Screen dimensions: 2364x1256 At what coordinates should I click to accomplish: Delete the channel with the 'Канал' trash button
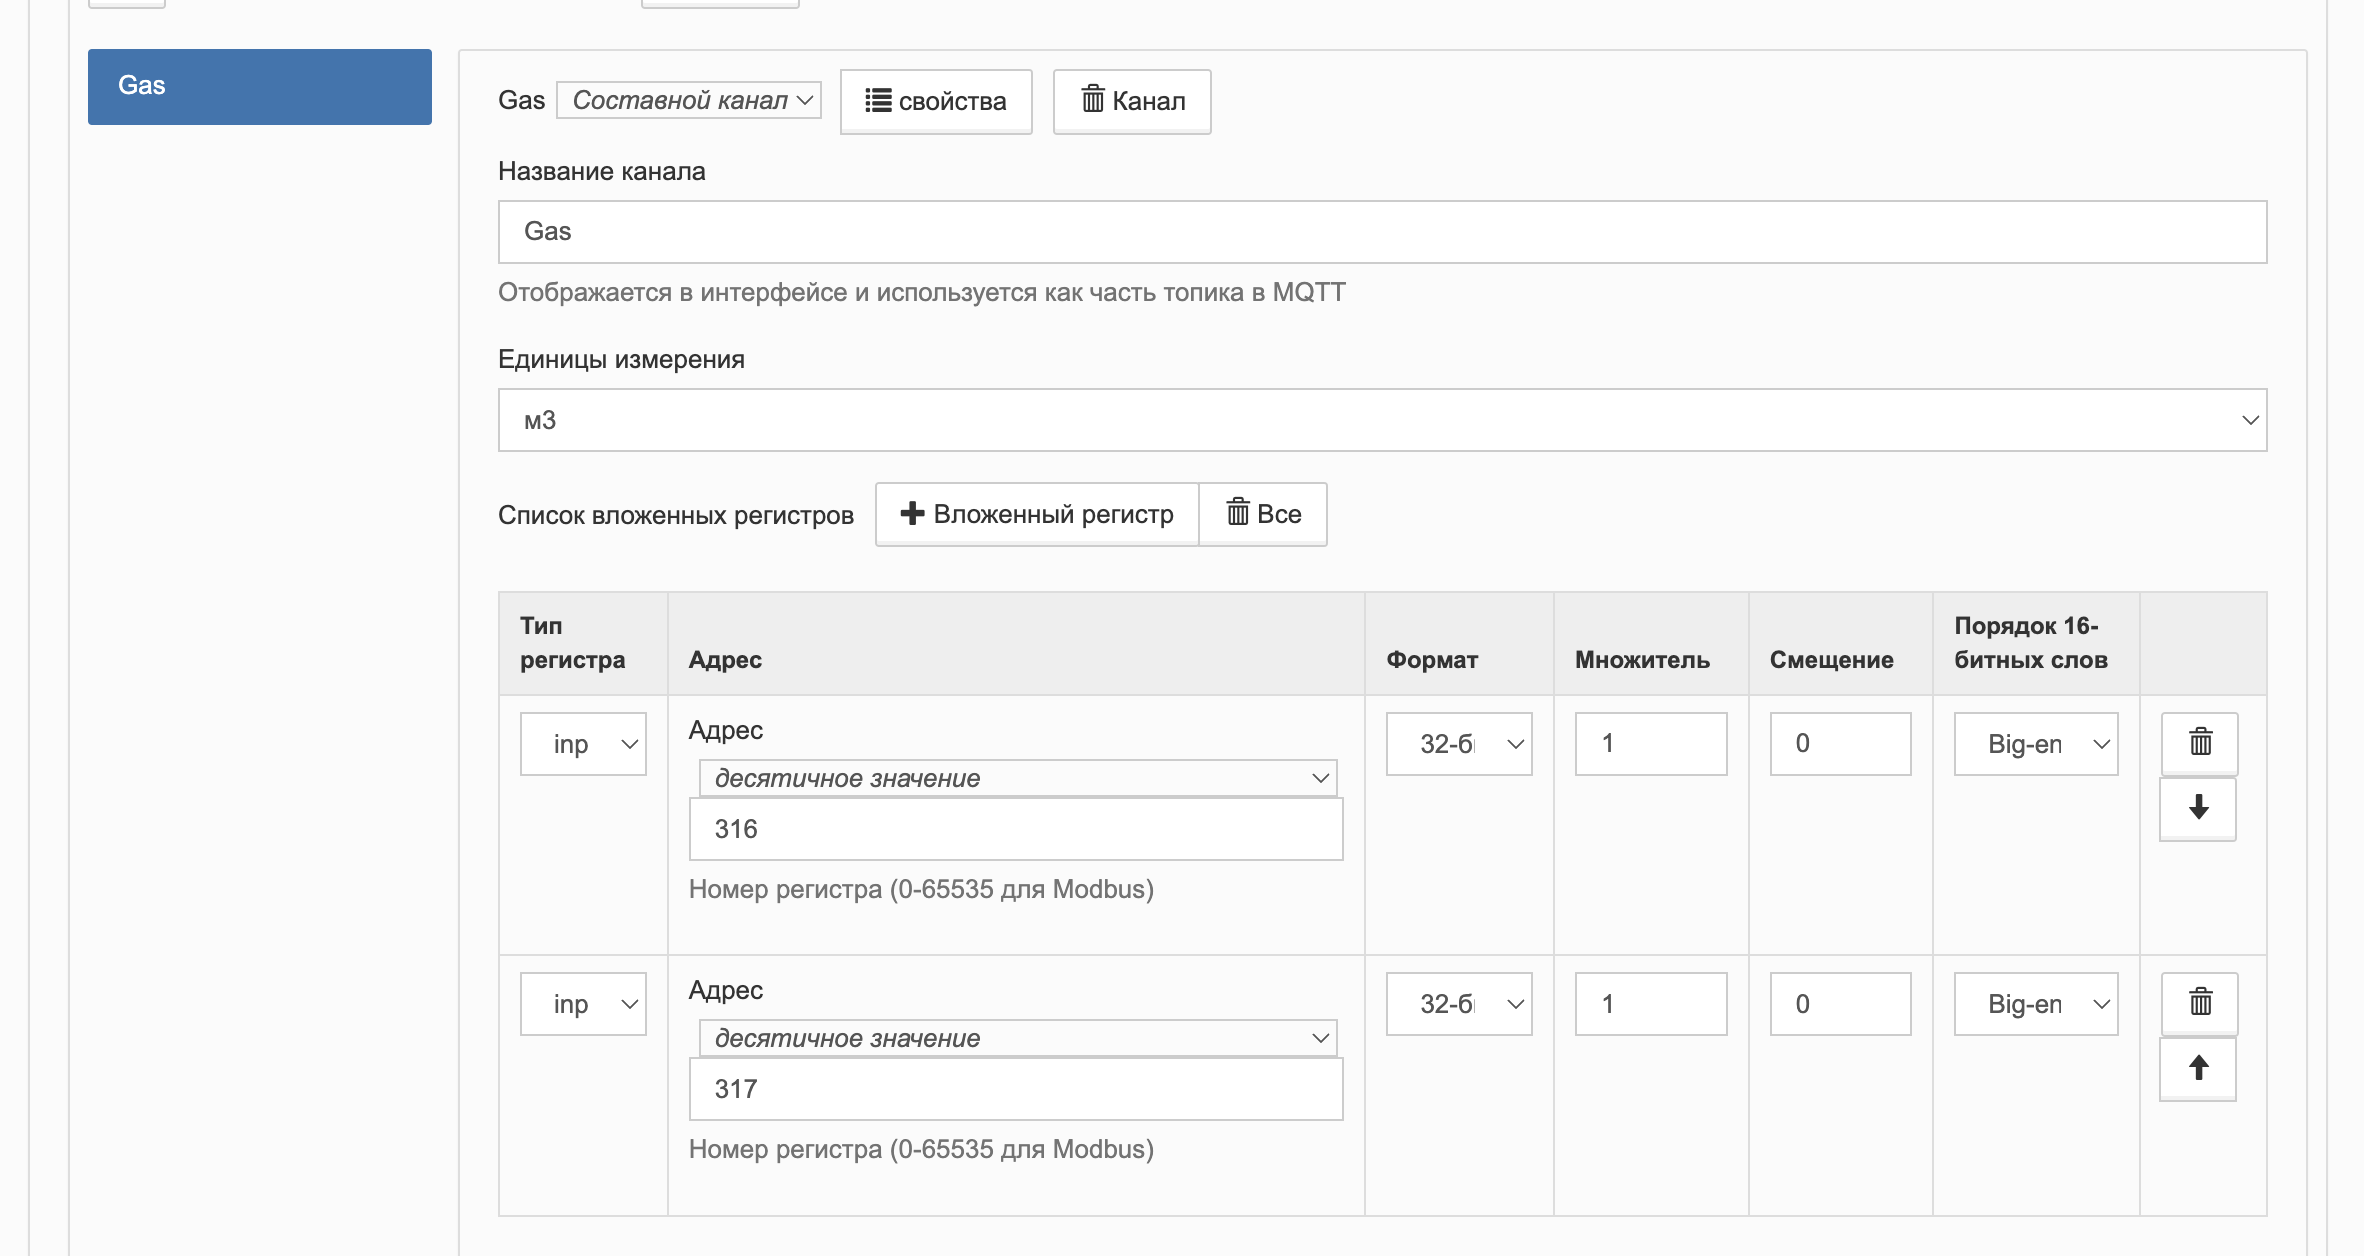click(x=1132, y=101)
